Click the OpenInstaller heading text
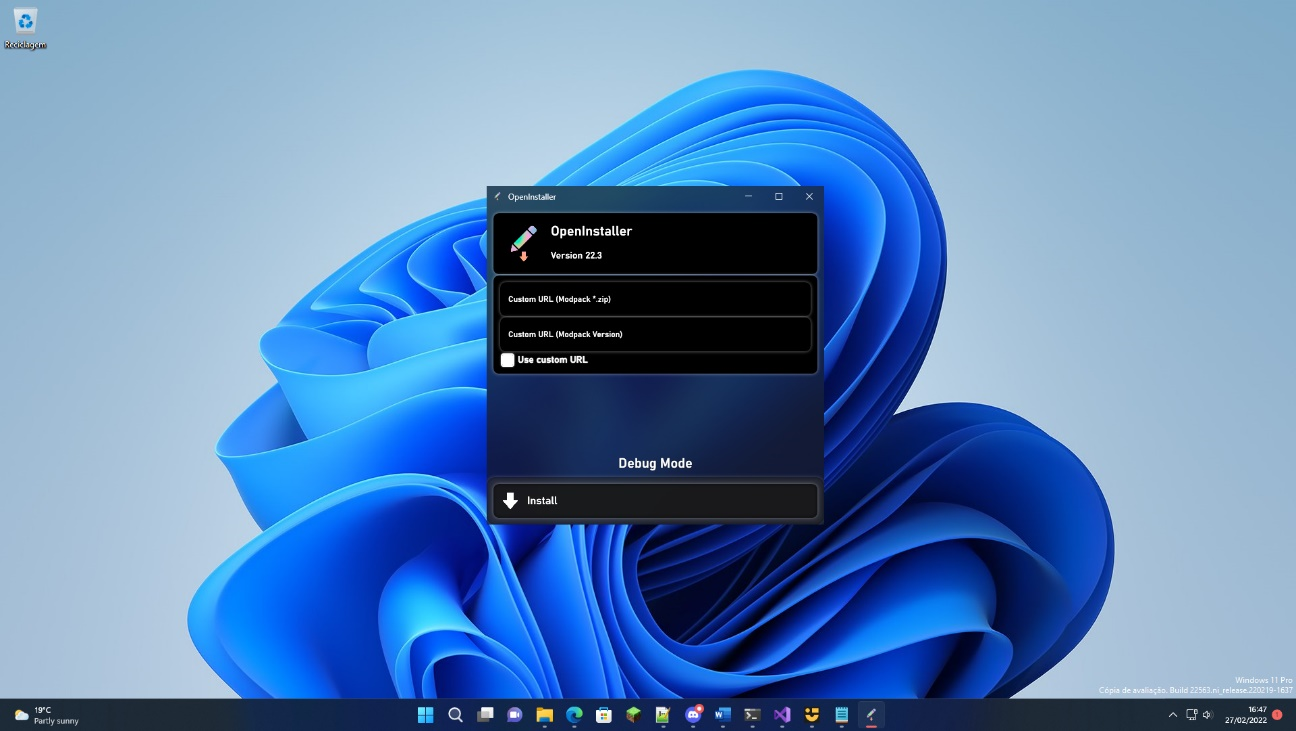Image resolution: width=1296 pixels, height=731 pixels. tap(591, 231)
